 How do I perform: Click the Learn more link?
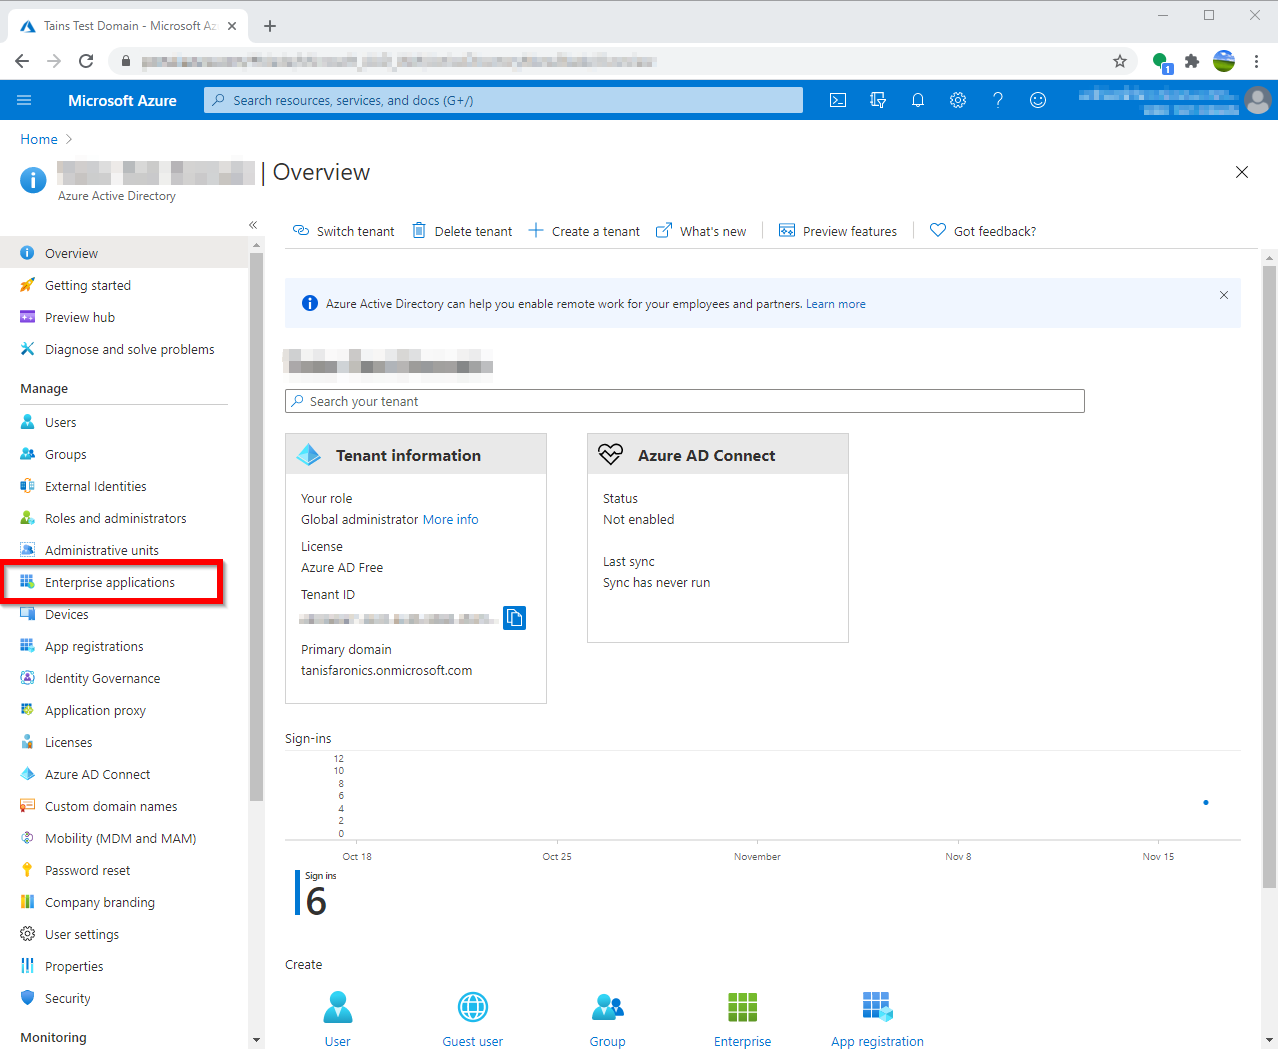(835, 304)
